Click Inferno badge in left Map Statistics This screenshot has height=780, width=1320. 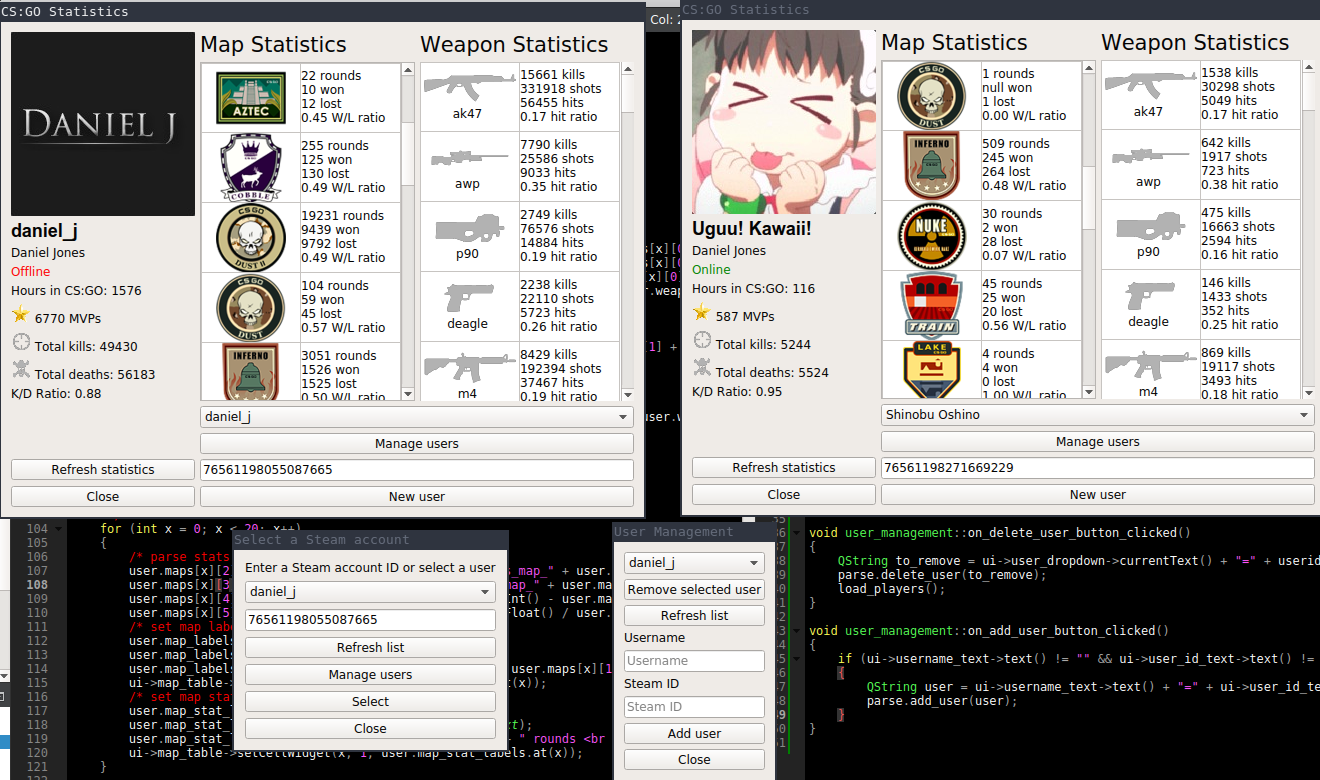tap(251, 373)
